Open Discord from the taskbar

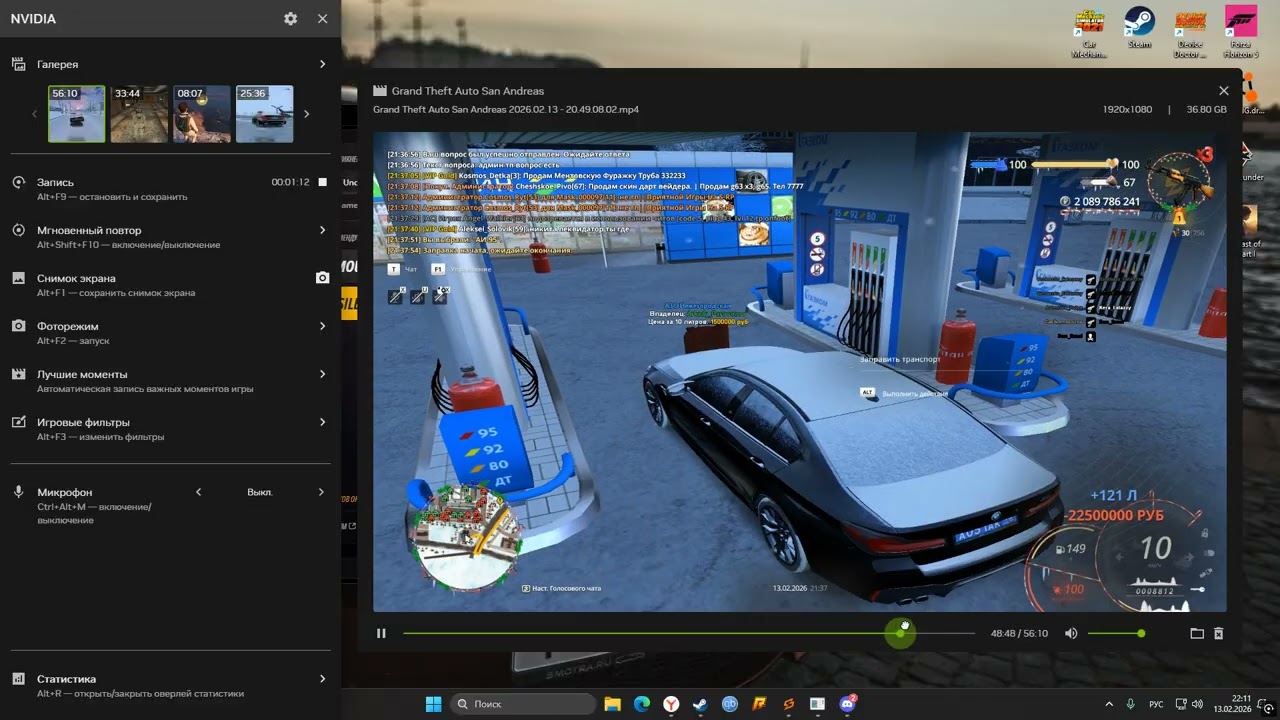point(848,704)
